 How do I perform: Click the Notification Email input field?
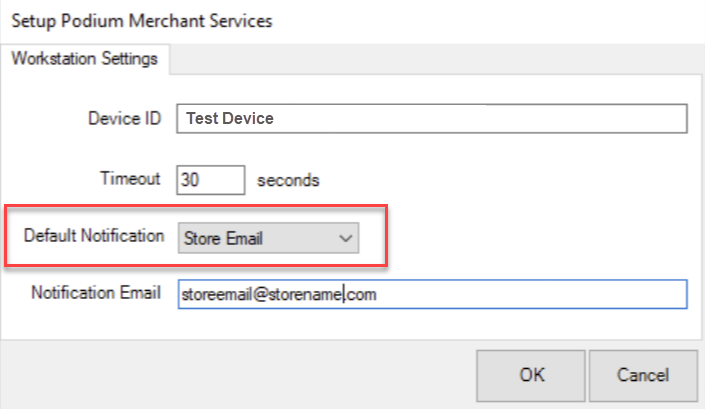pyautogui.click(x=431, y=294)
